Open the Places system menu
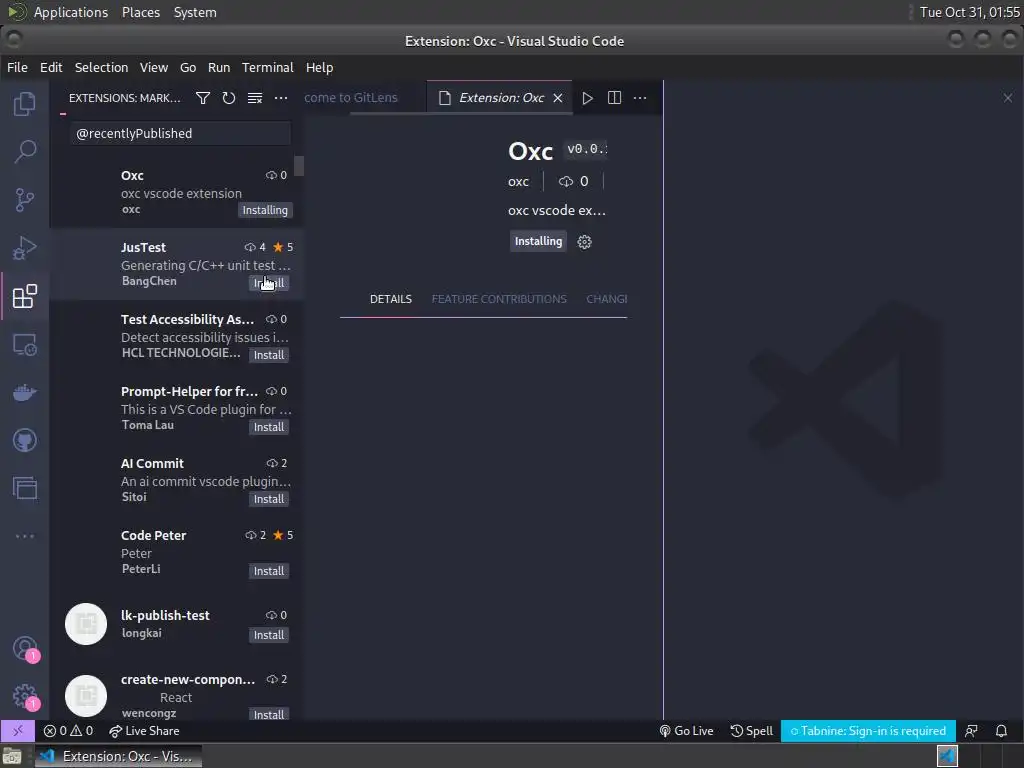Screen dimensions: 1024x768 point(141,12)
